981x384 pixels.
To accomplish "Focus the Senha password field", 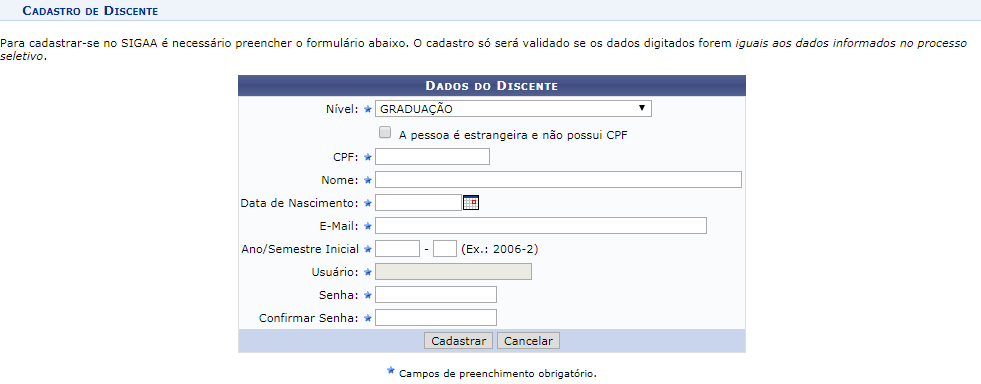I will (436, 295).
